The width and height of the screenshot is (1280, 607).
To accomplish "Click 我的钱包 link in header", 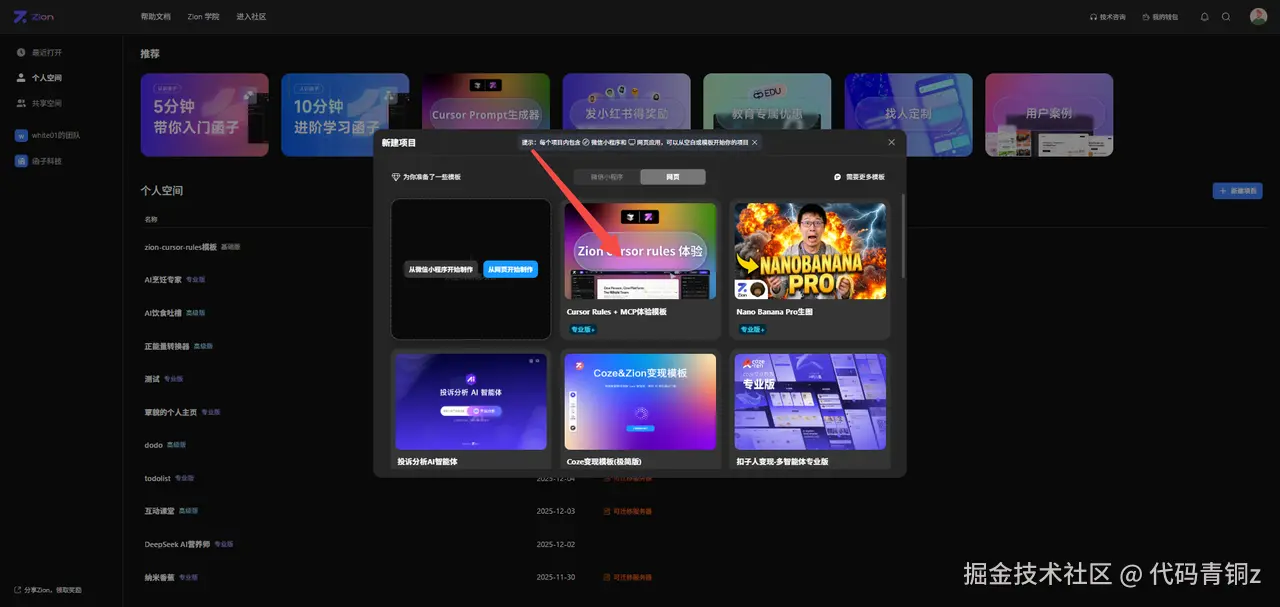I will [1165, 17].
